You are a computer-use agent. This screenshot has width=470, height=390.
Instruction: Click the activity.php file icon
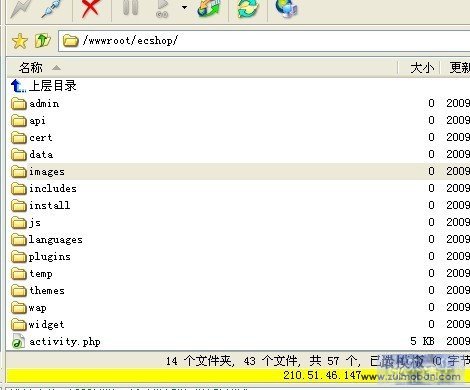click(x=18, y=342)
